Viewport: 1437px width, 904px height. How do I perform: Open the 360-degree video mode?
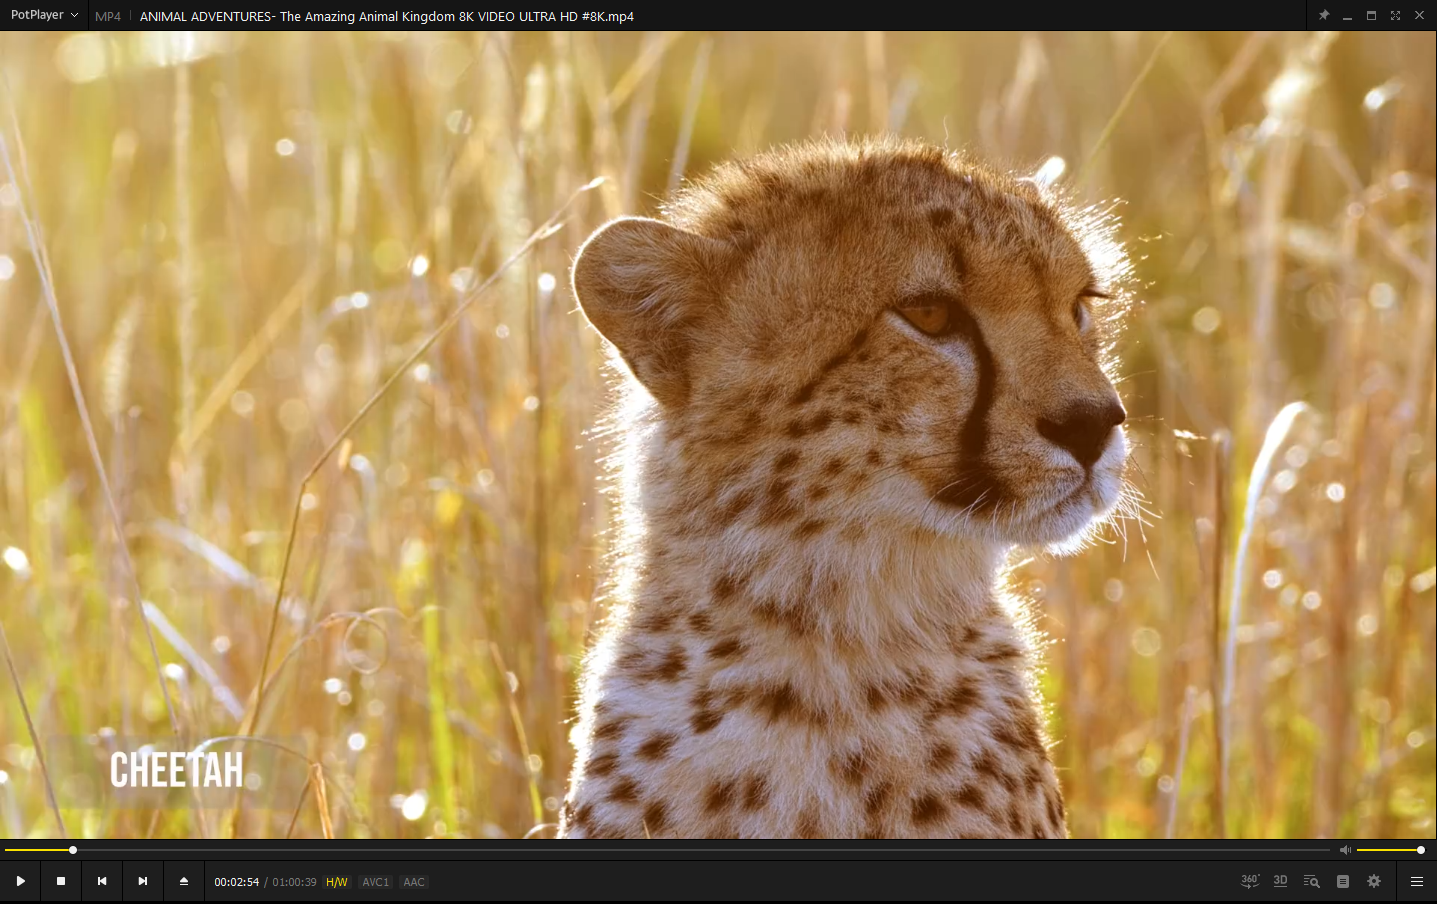click(1249, 881)
